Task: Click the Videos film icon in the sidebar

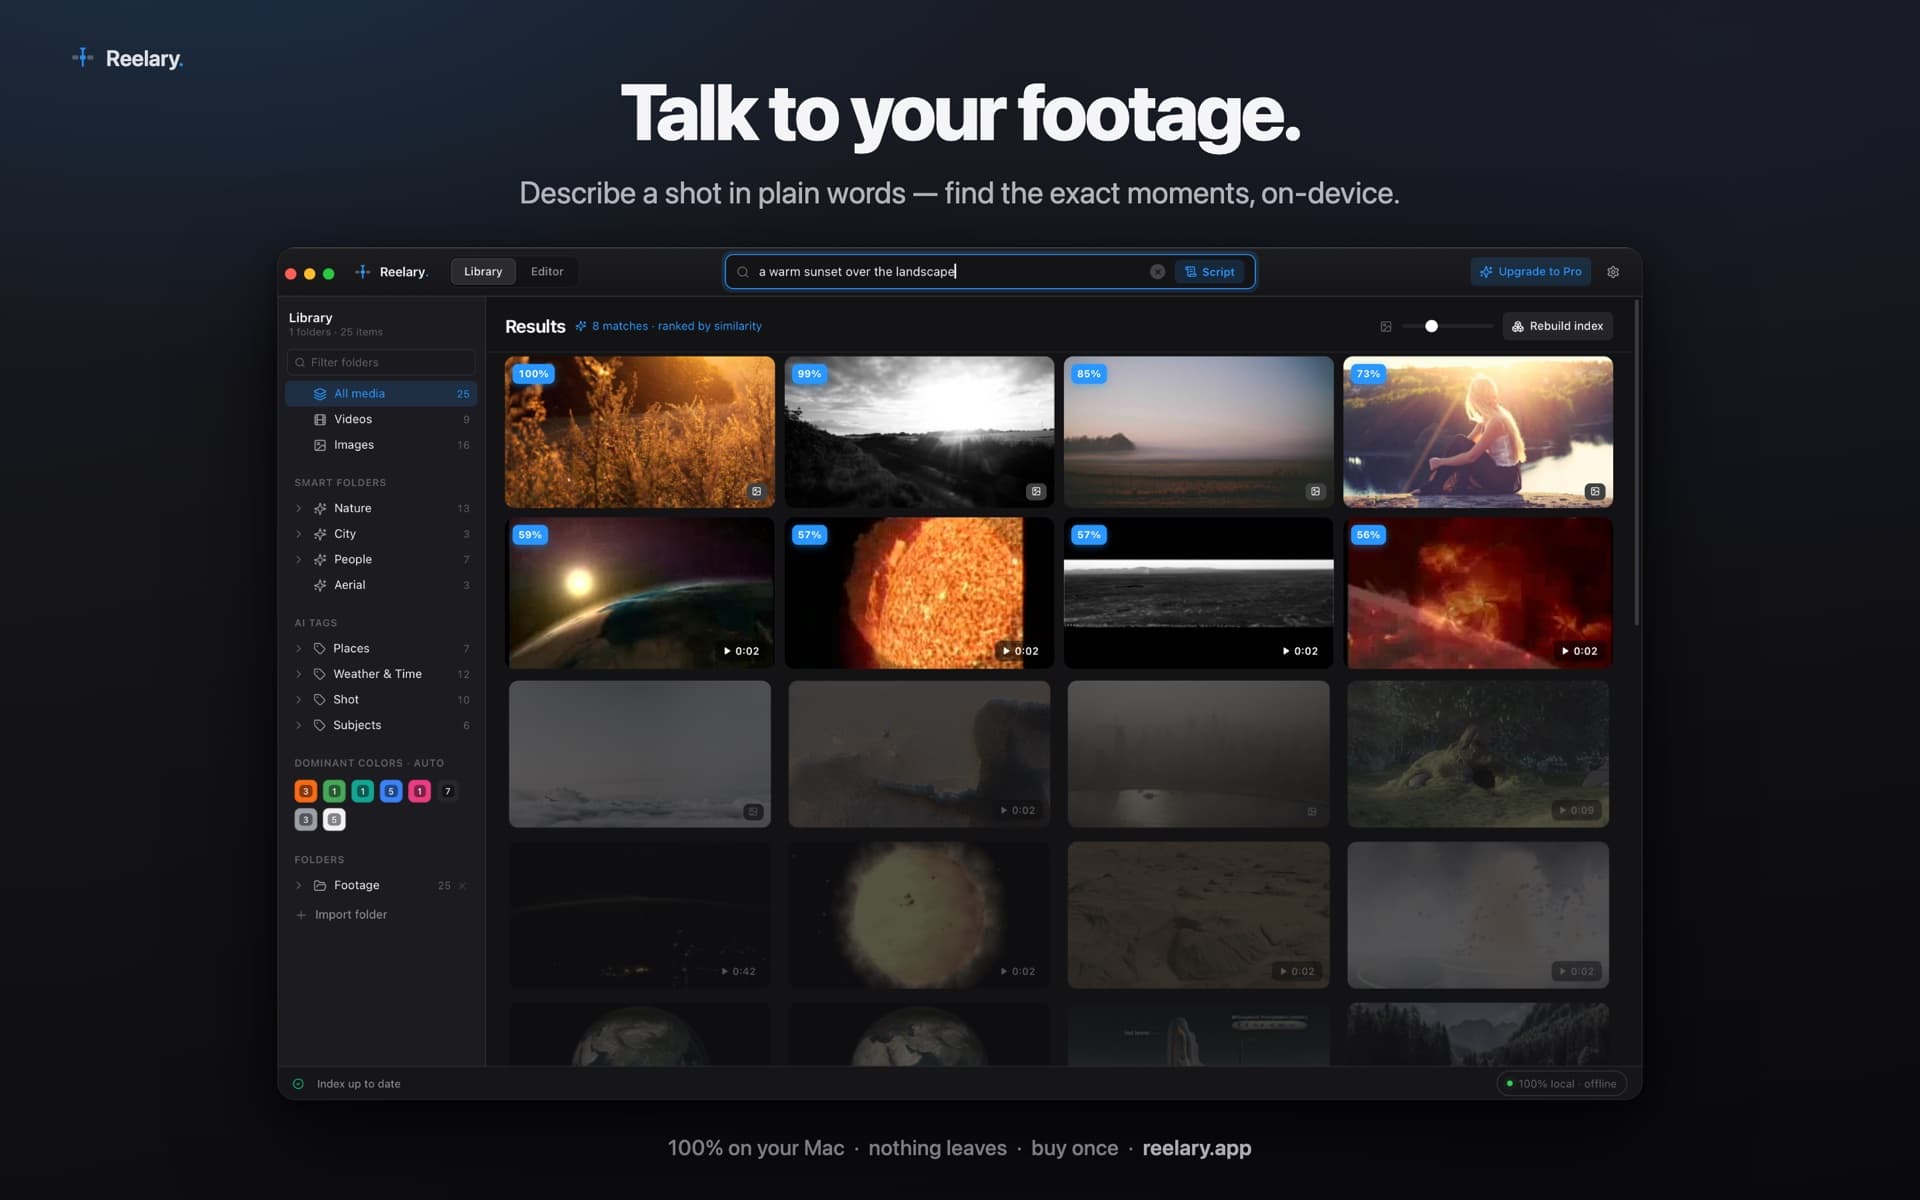Action: pyautogui.click(x=320, y=419)
